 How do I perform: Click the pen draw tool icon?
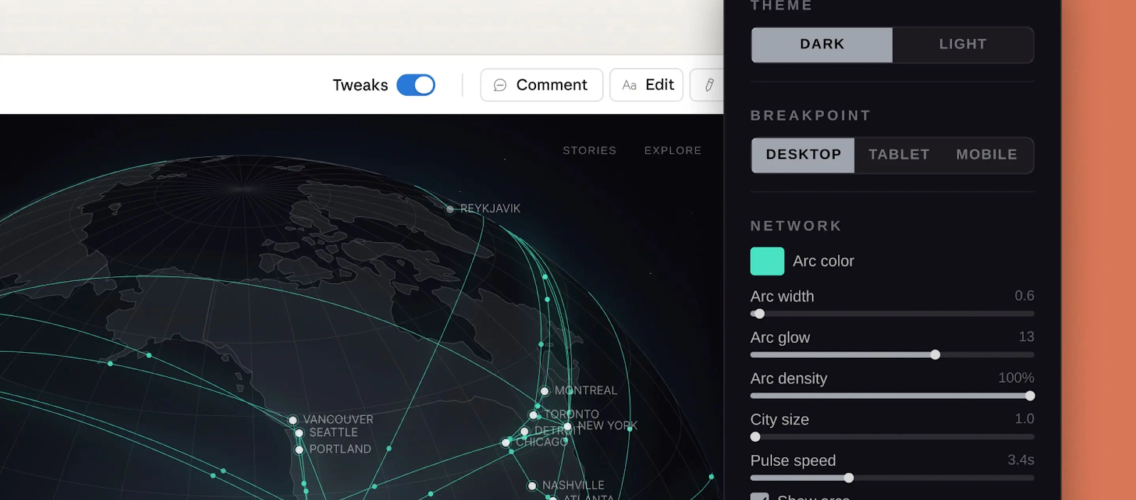tap(708, 85)
